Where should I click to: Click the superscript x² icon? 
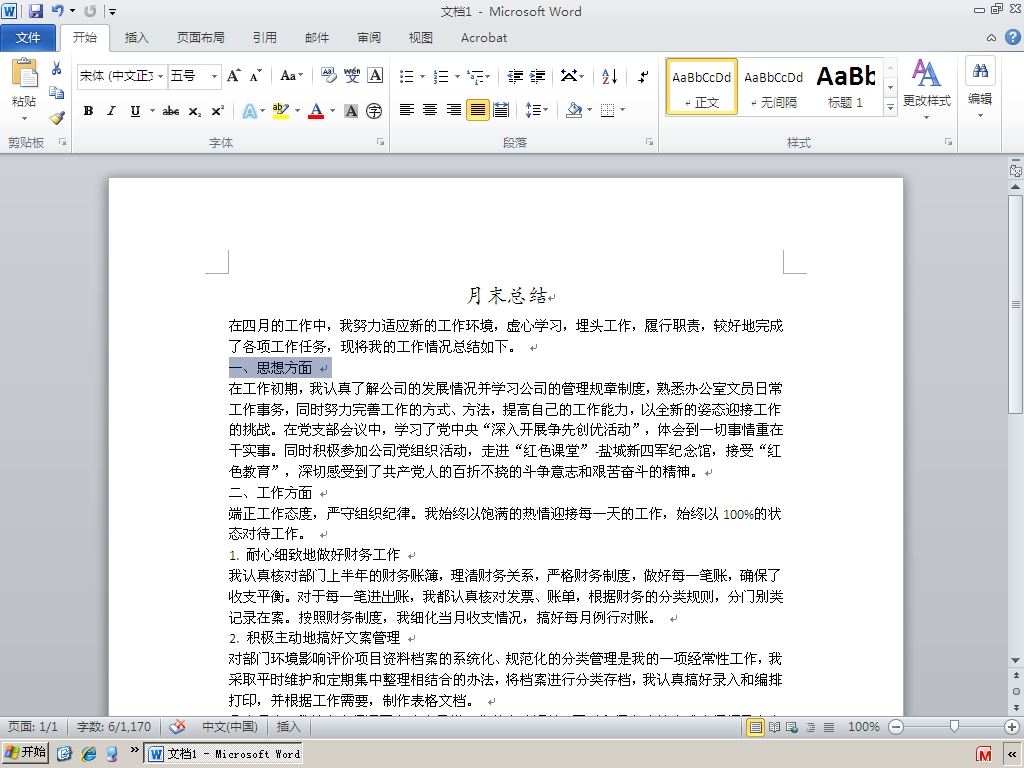[x=217, y=111]
